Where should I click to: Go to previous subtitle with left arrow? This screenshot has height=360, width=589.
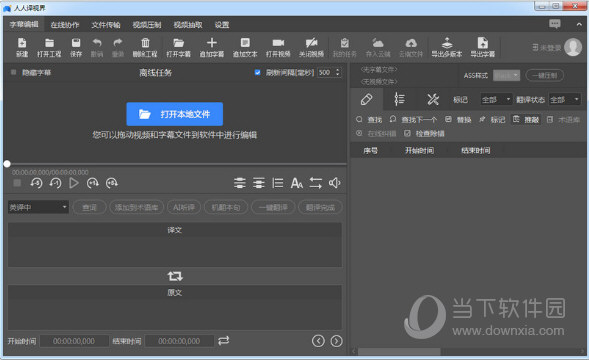coord(318,341)
